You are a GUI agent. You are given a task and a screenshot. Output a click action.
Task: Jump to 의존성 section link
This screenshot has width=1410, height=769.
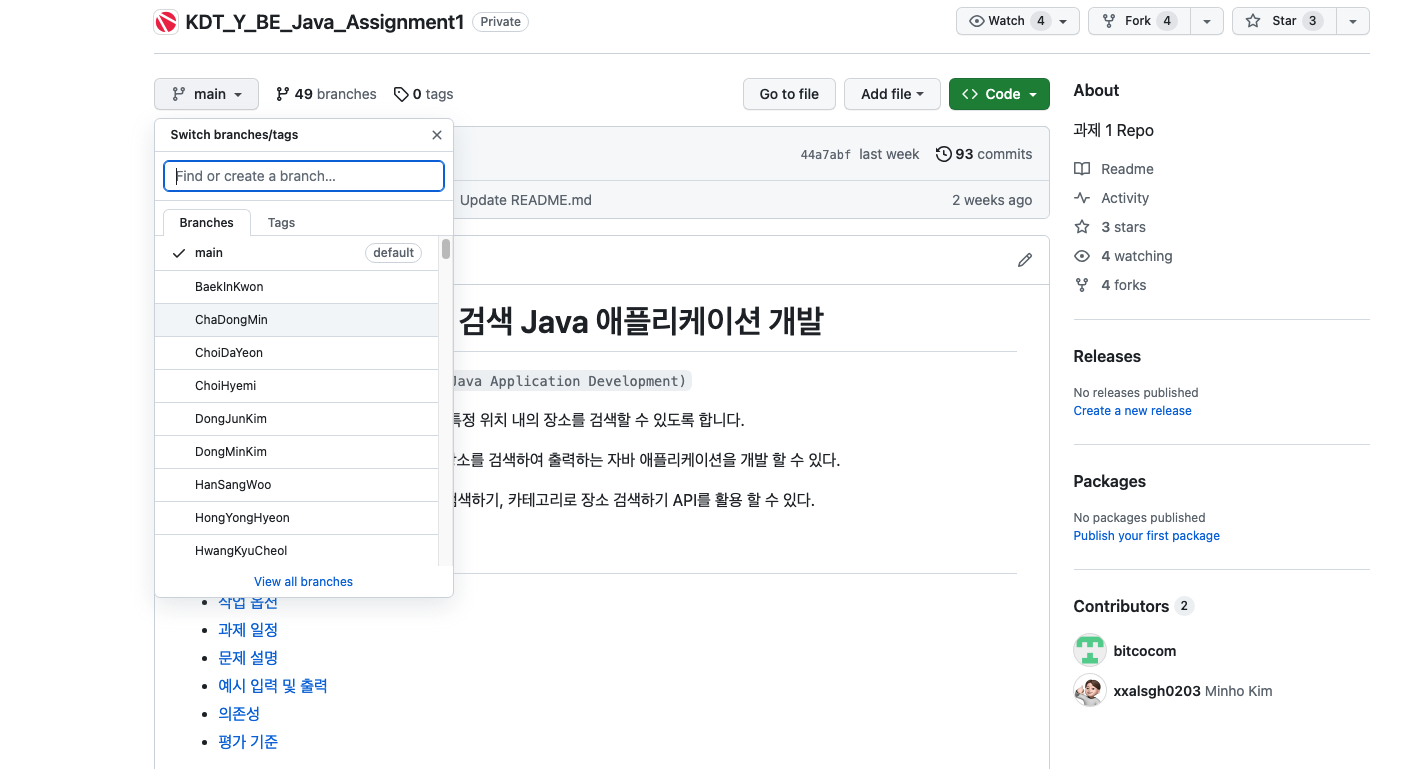pos(239,714)
